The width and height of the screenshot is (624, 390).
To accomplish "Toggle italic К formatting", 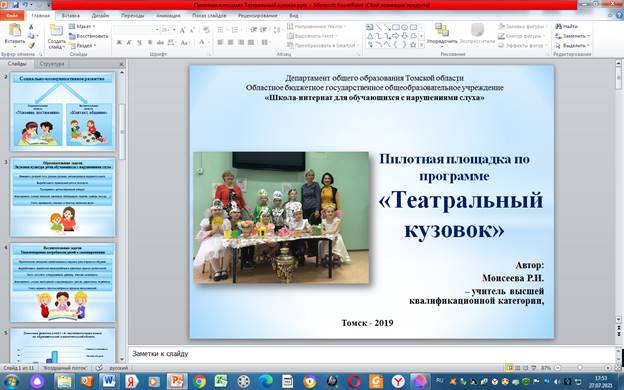I will click(129, 42).
